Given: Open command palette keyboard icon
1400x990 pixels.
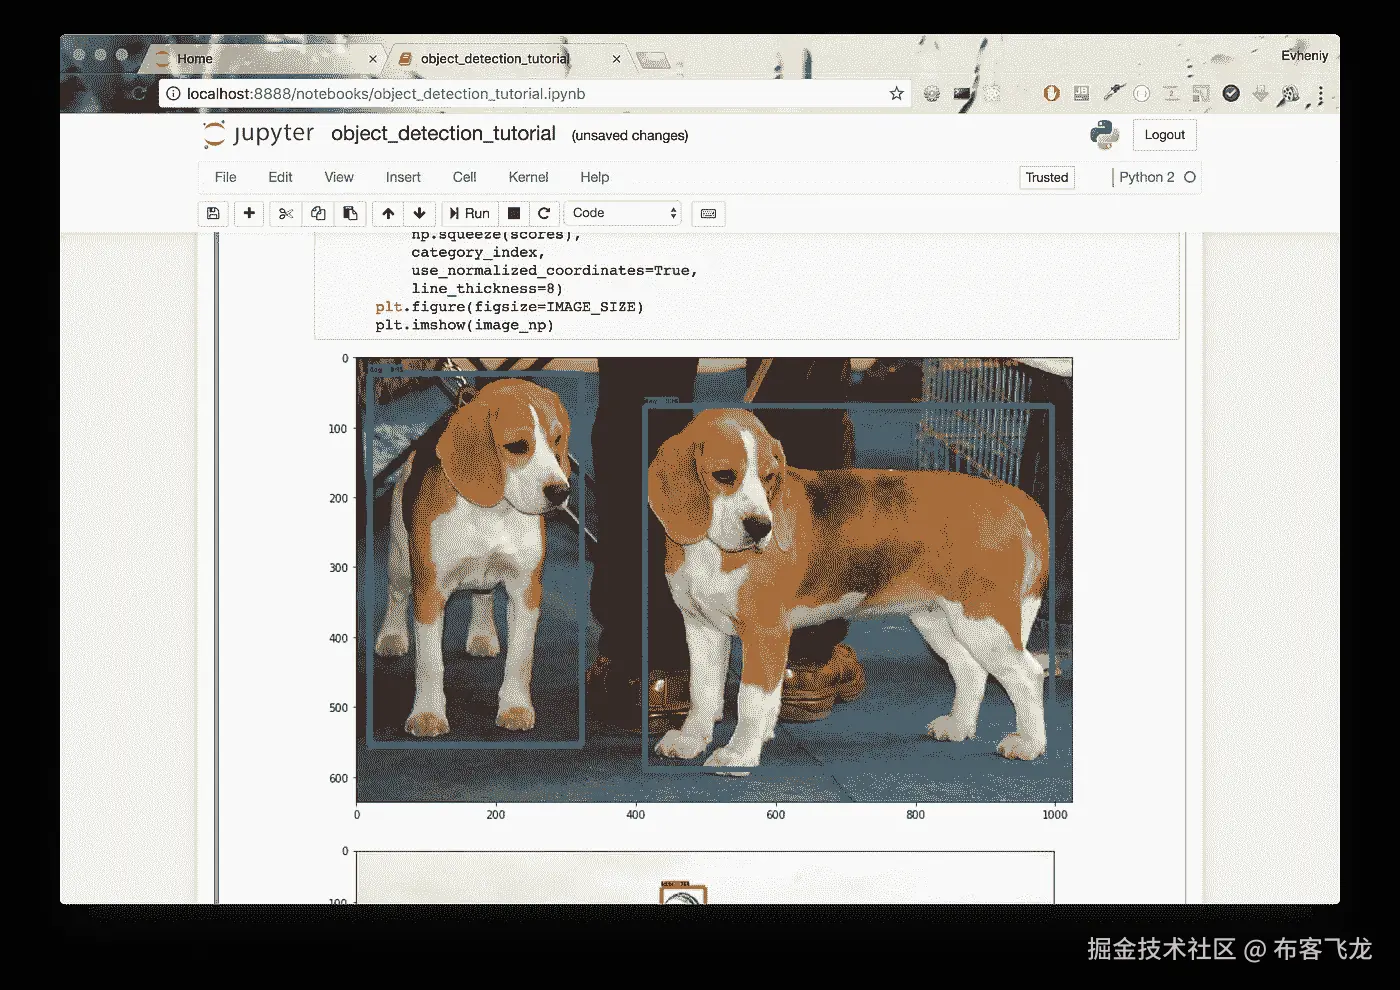Looking at the screenshot, I should click(708, 213).
